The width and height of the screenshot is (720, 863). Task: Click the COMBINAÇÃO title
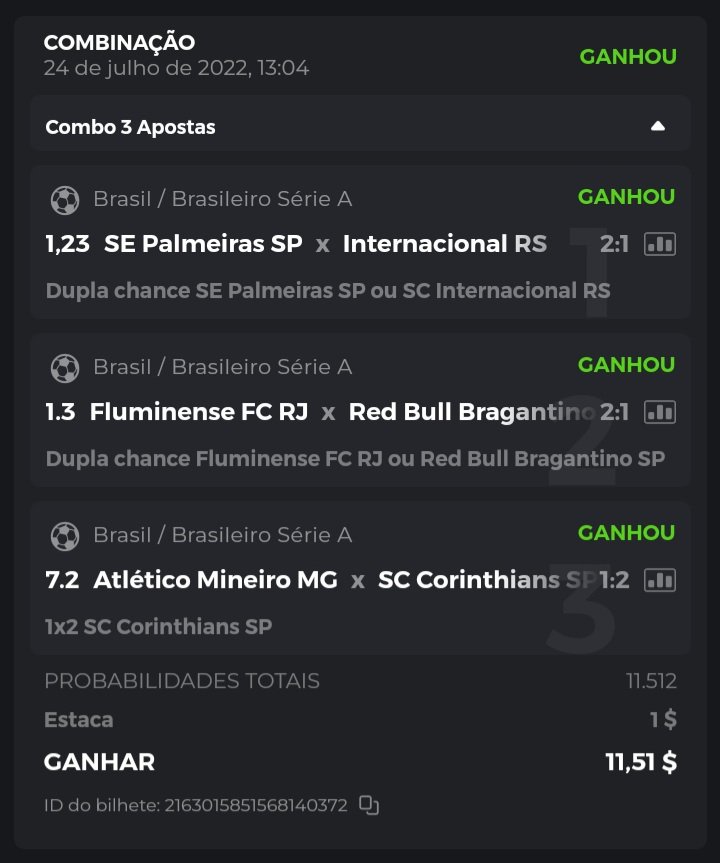pyautogui.click(x=119, y=42)
